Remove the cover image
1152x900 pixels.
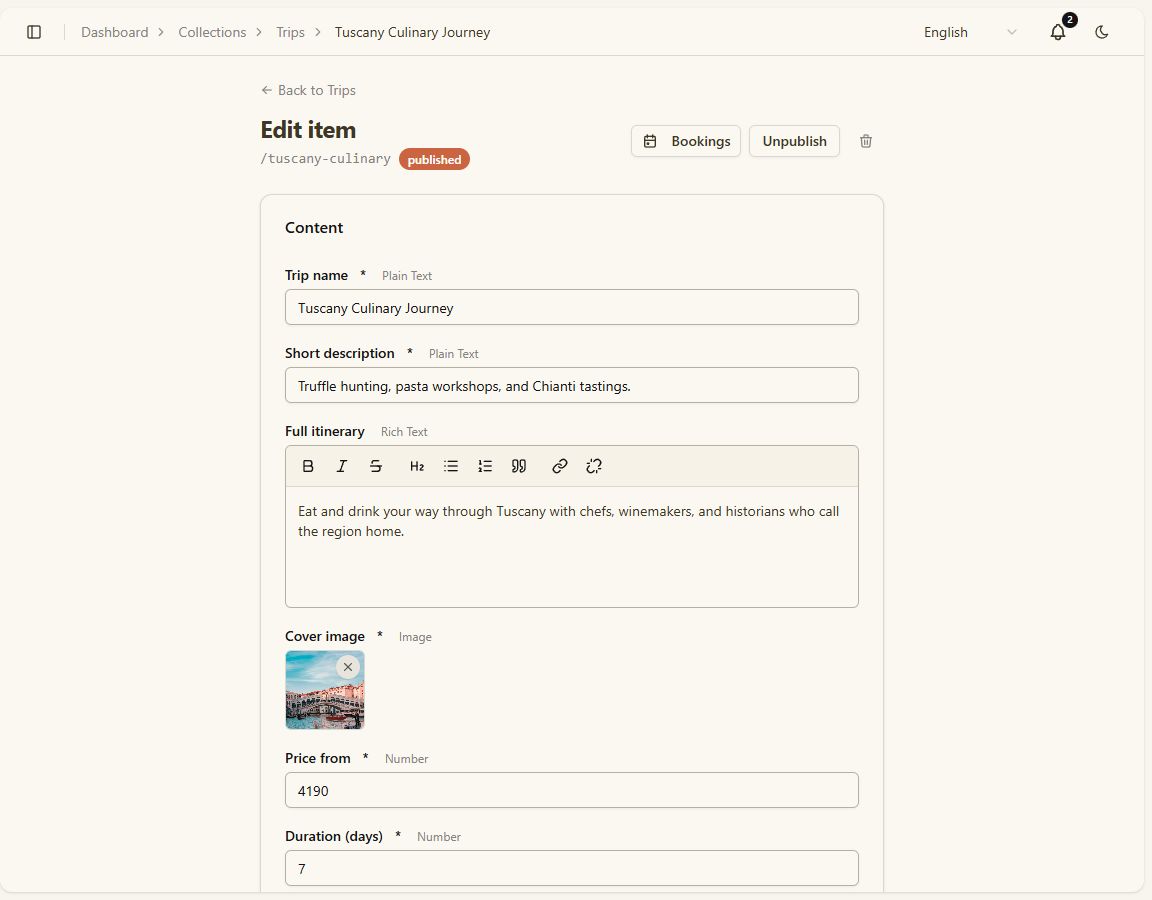(x=348, y=667)
